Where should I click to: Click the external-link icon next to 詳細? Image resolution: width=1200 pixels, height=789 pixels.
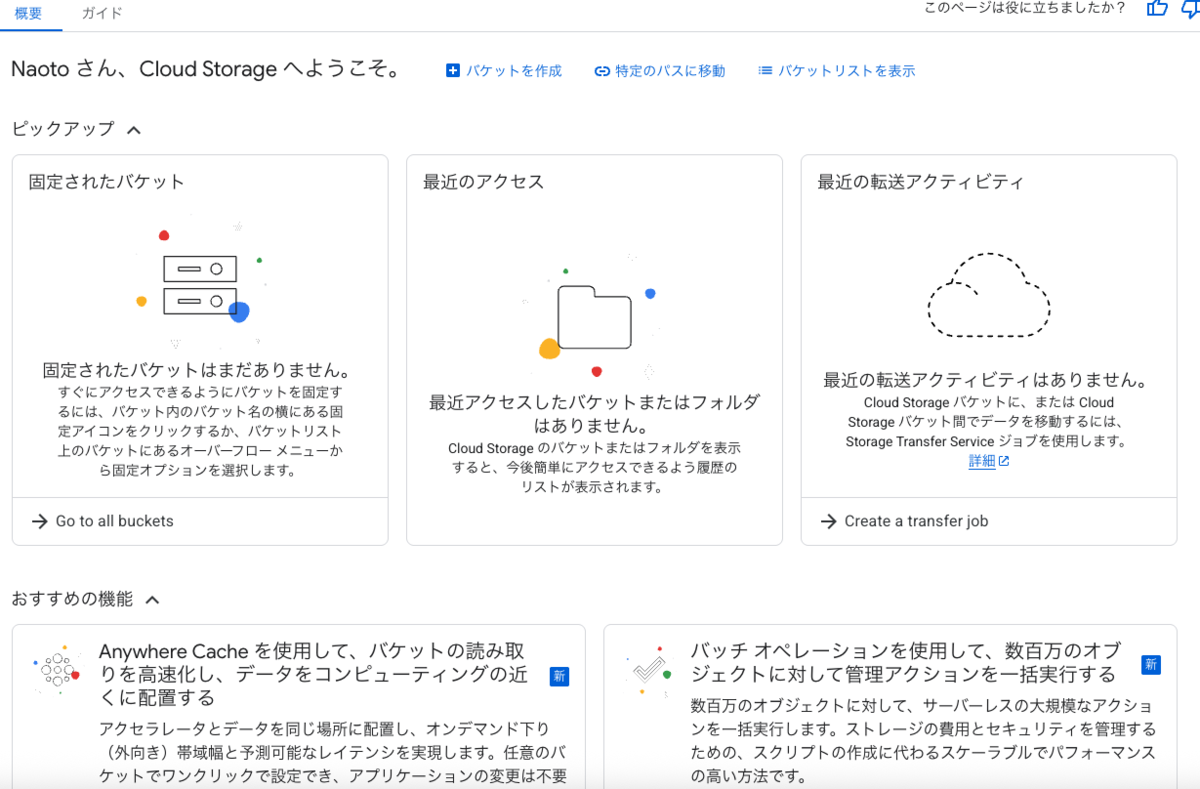pos(1004,461)
